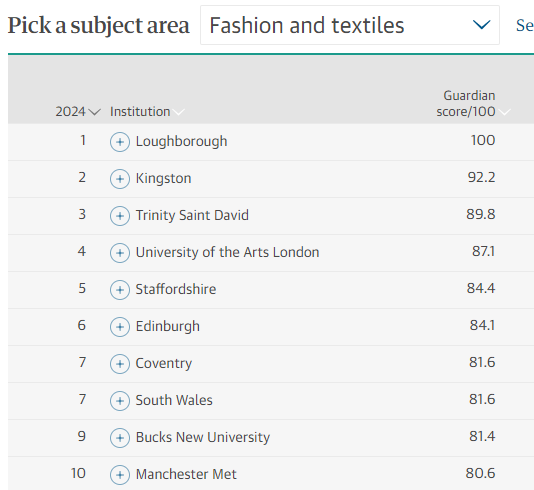Expand Kingston details via plus icon

120,179
